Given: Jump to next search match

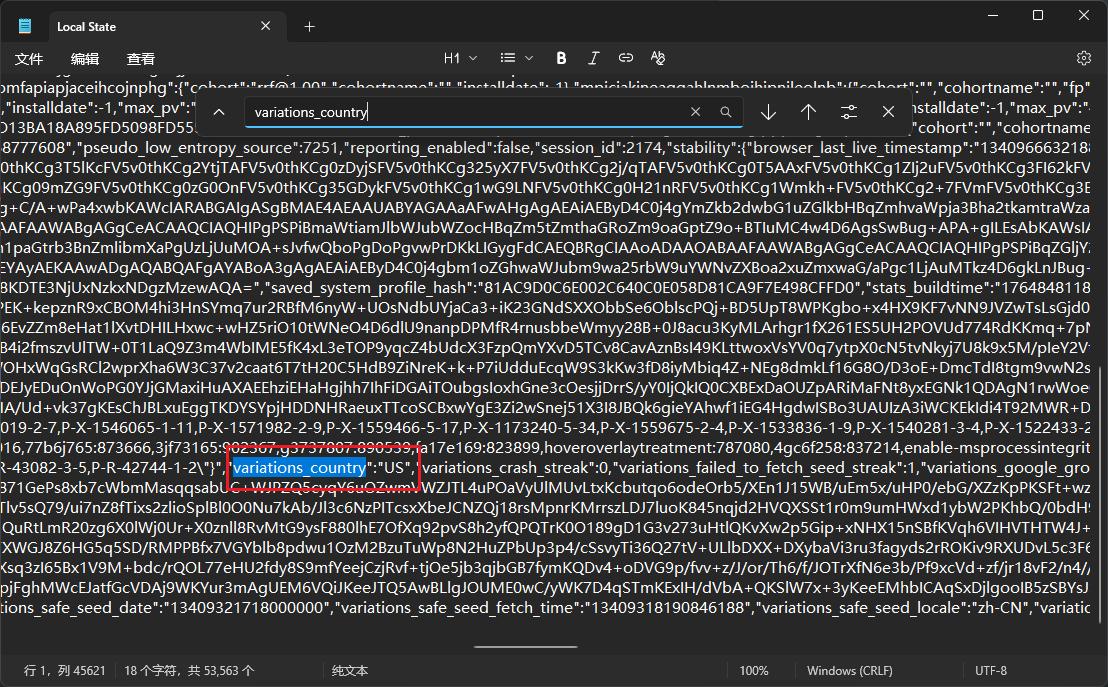Looking at the screenshot, I should click(x=768, y=112).
